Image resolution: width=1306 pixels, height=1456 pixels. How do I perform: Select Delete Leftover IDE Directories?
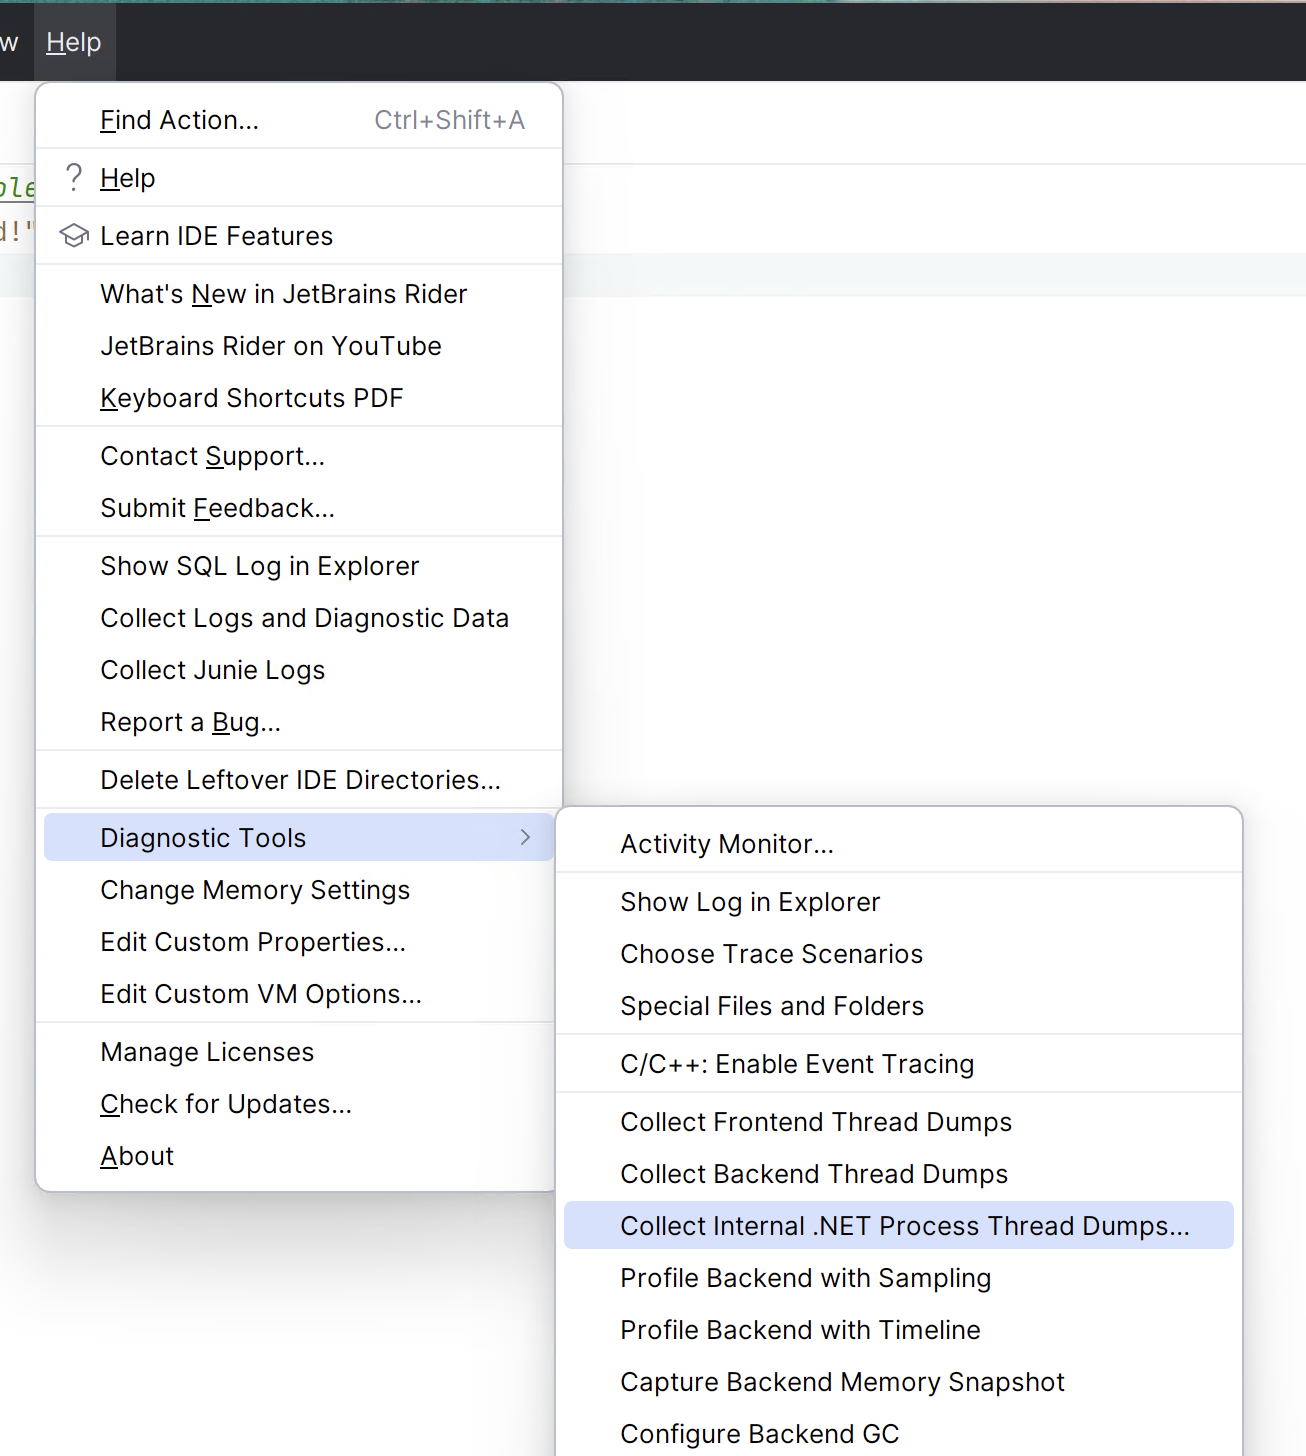[x=301, y=779]
